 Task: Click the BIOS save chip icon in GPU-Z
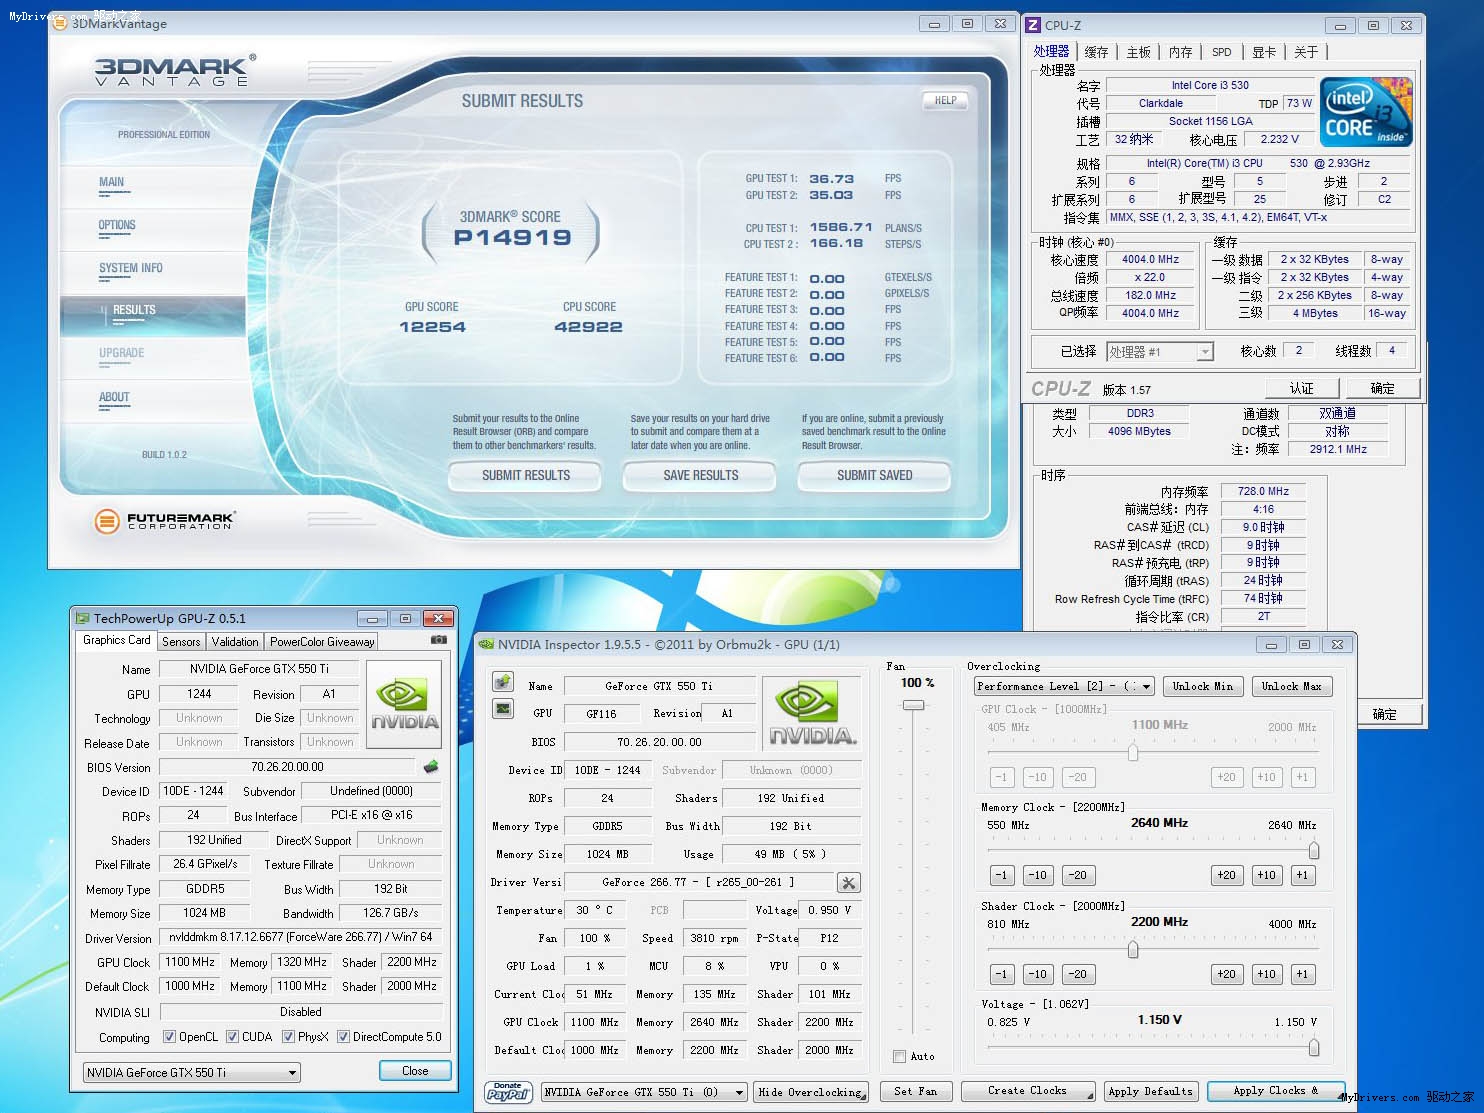[x=431, y=767]
